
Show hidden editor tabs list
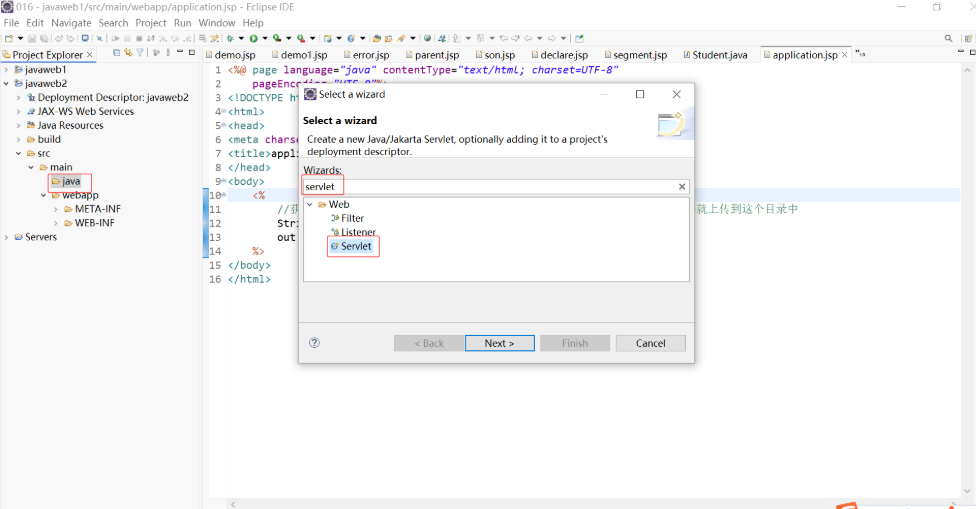pyautogui.click(x=860, y=54)
